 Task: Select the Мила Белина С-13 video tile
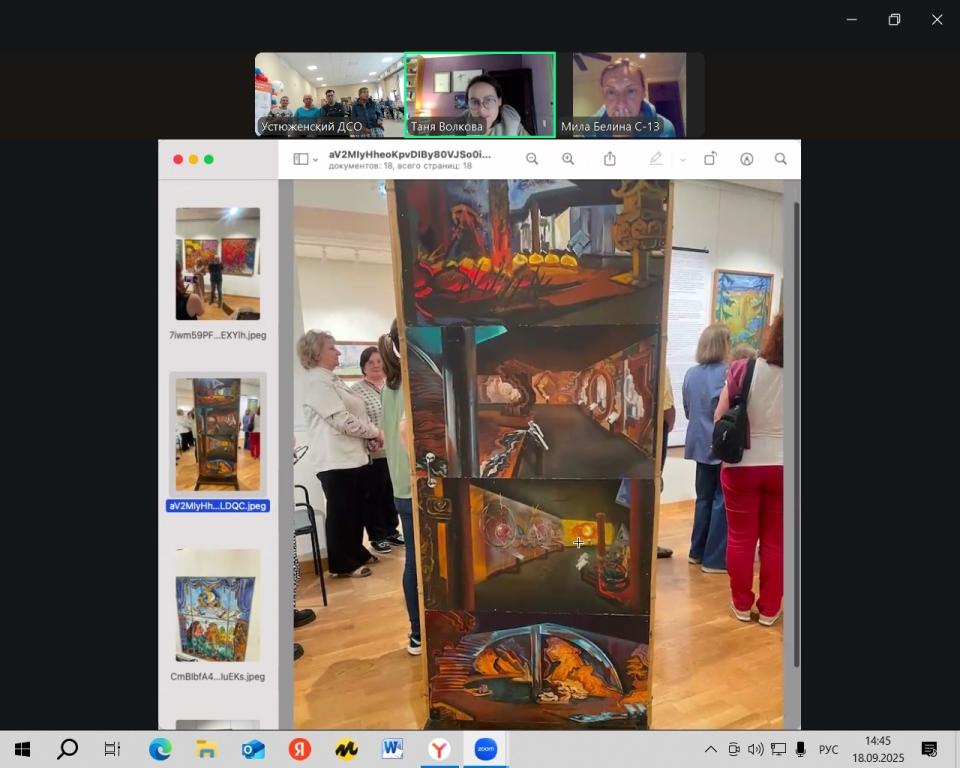(x=630, y=94)
